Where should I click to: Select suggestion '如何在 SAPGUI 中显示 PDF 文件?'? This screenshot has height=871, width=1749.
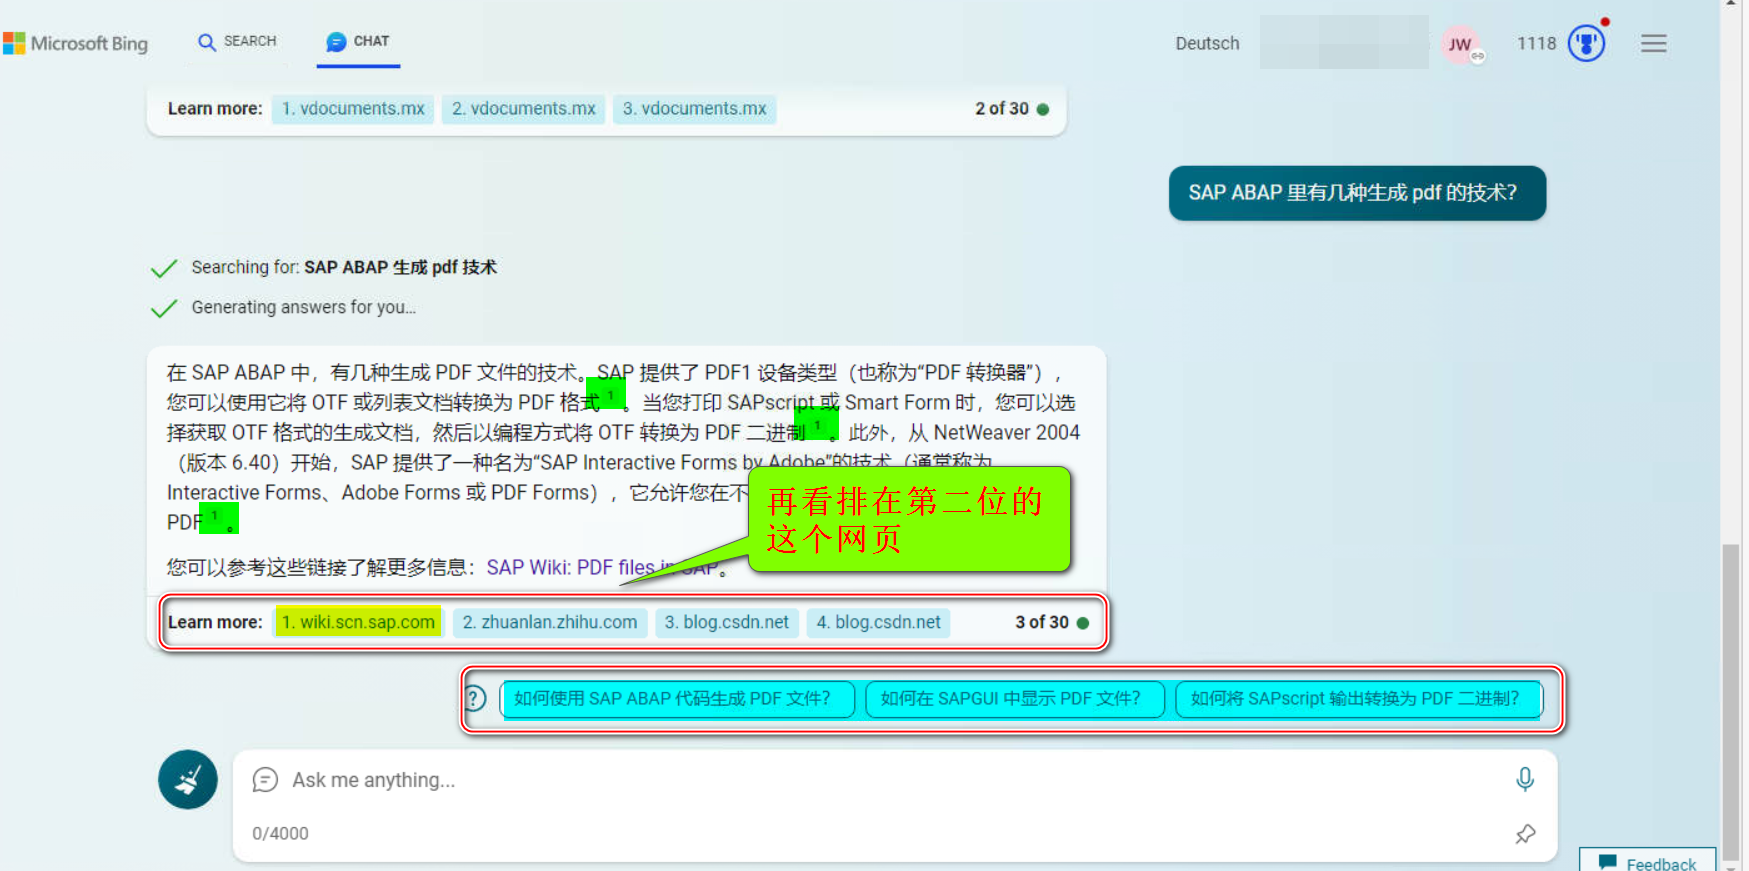pyautogui.click(x=1015, y=699)
